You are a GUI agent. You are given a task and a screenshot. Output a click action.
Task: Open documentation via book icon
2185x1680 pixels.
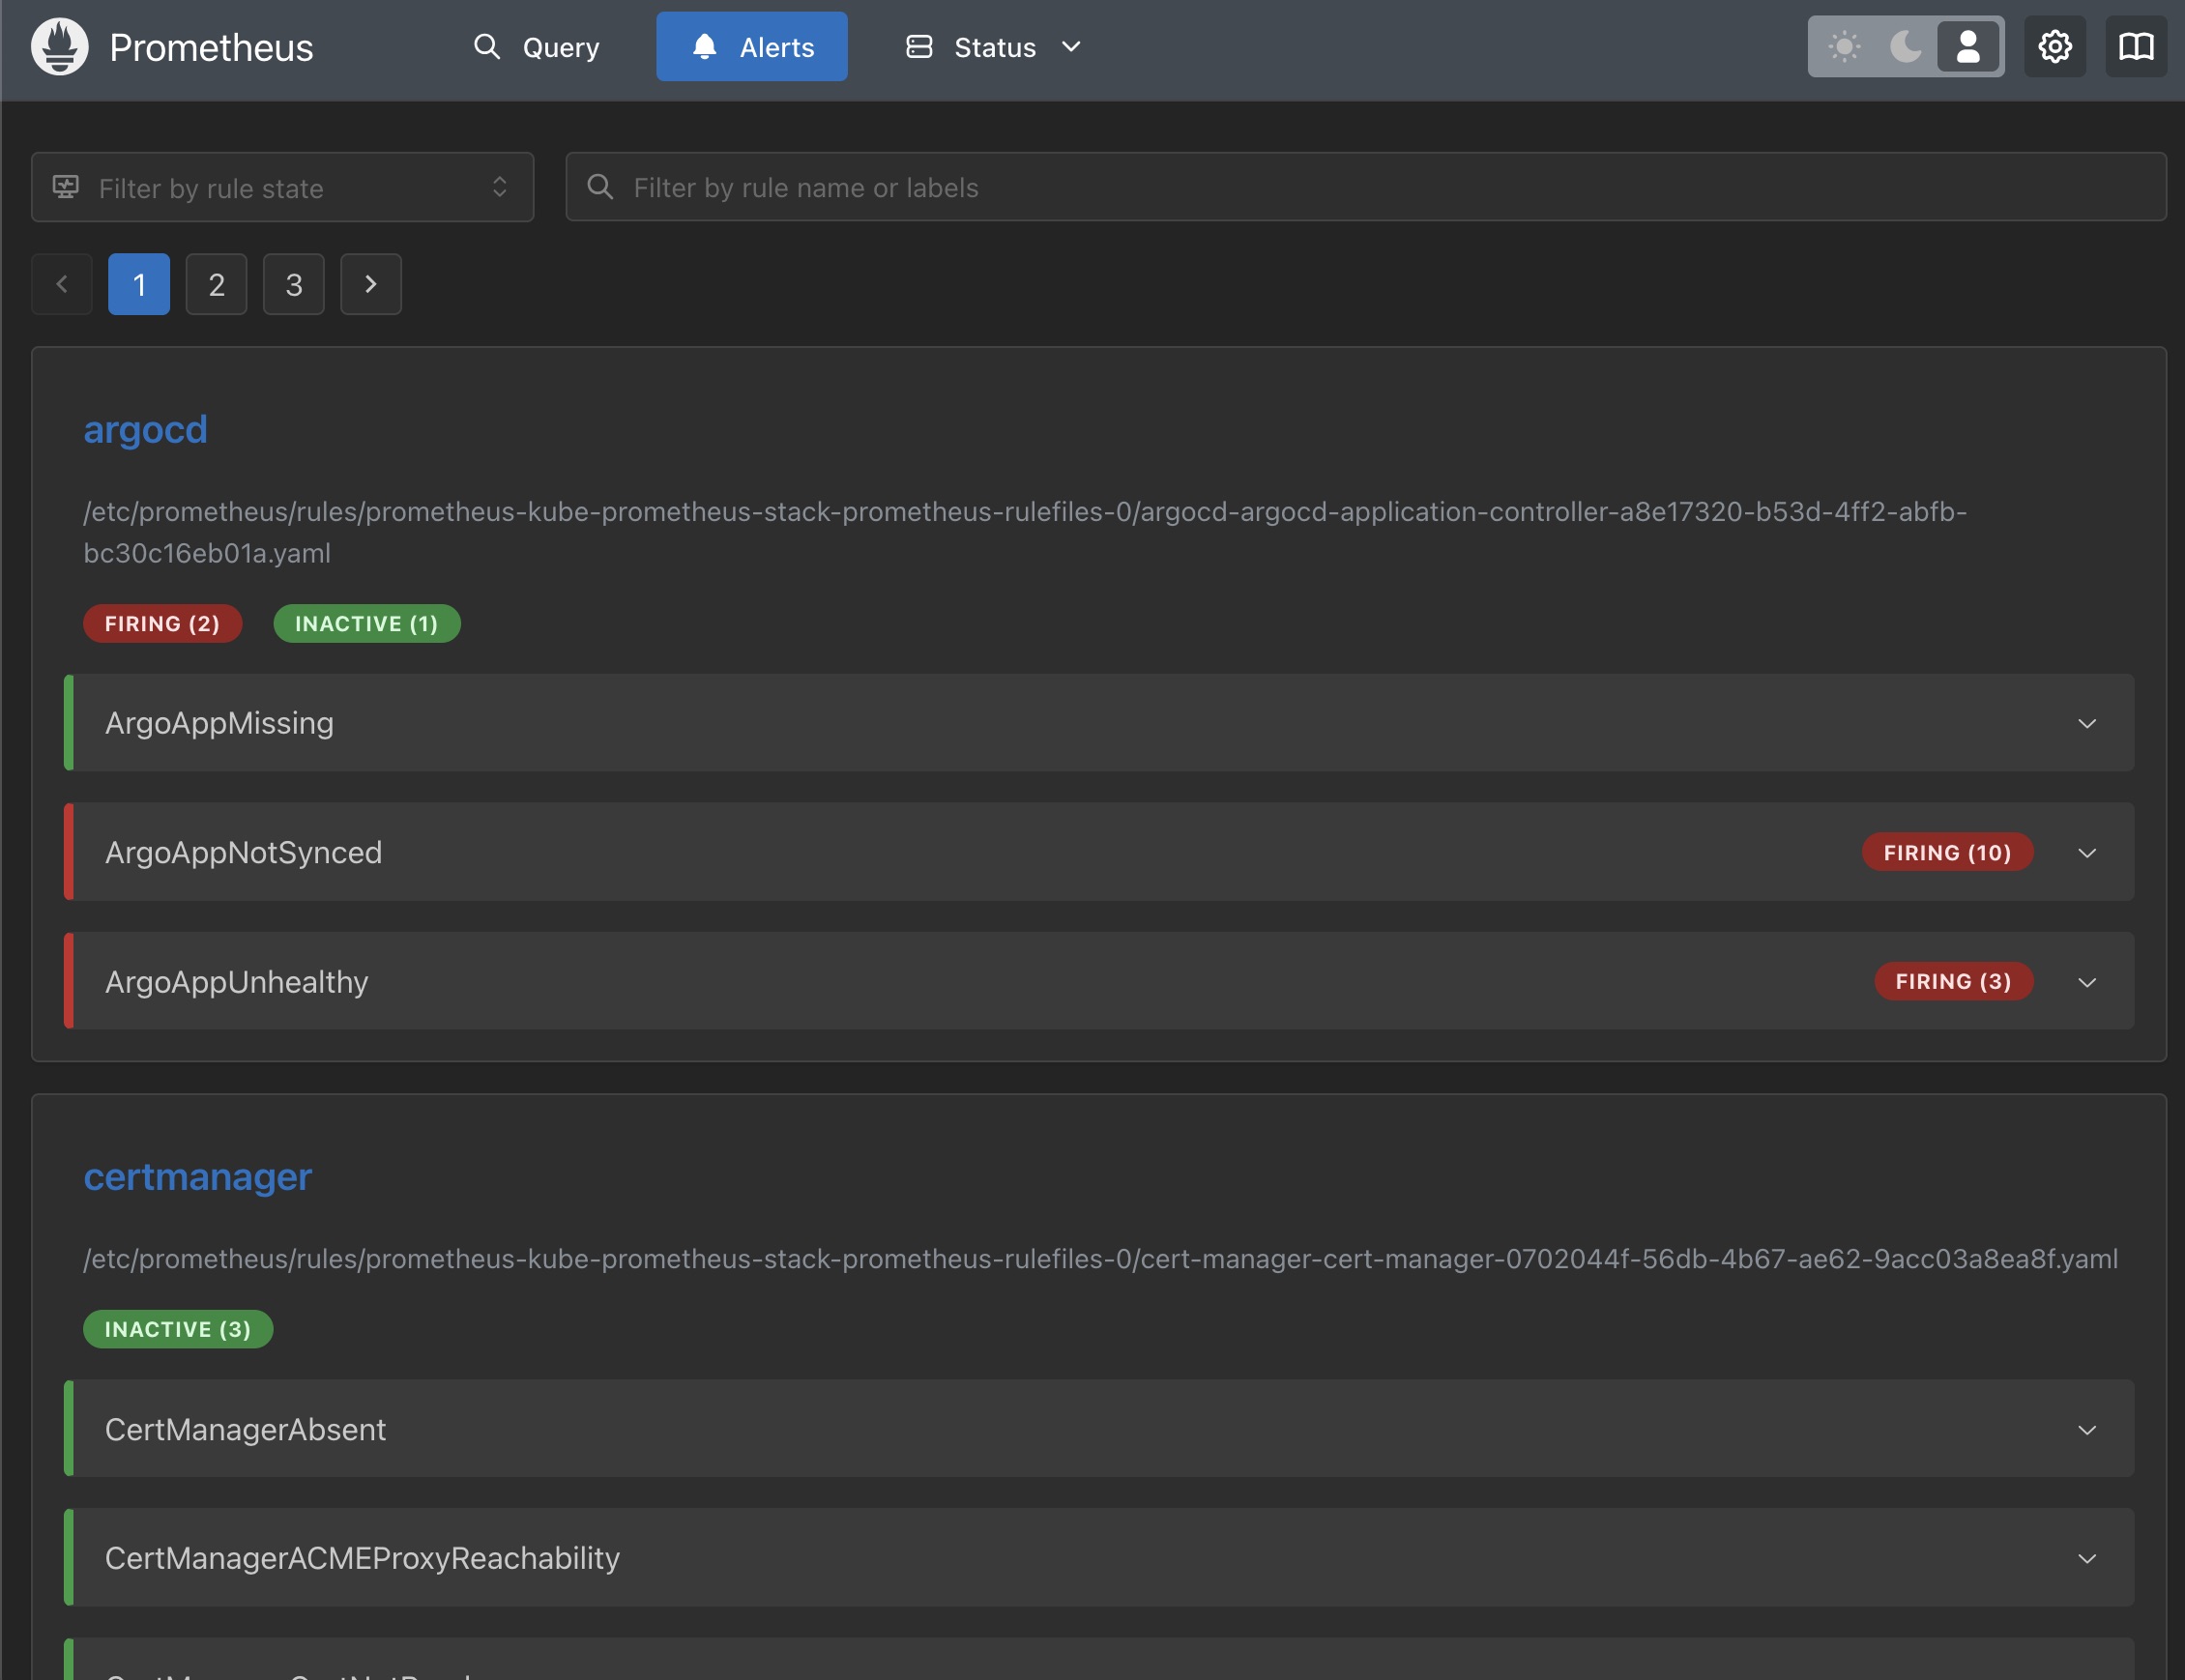point(2137,46)
